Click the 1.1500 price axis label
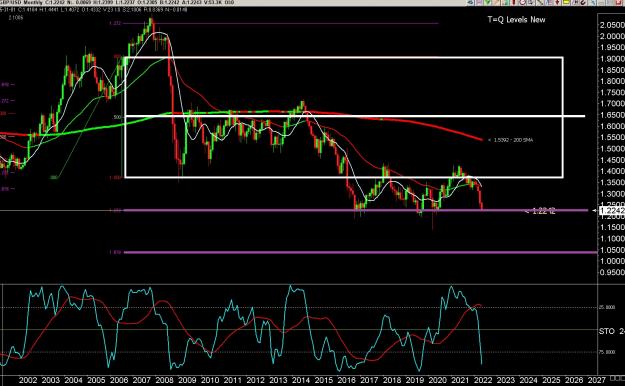This screenshot has width=625, height=386. coord(612,227)
